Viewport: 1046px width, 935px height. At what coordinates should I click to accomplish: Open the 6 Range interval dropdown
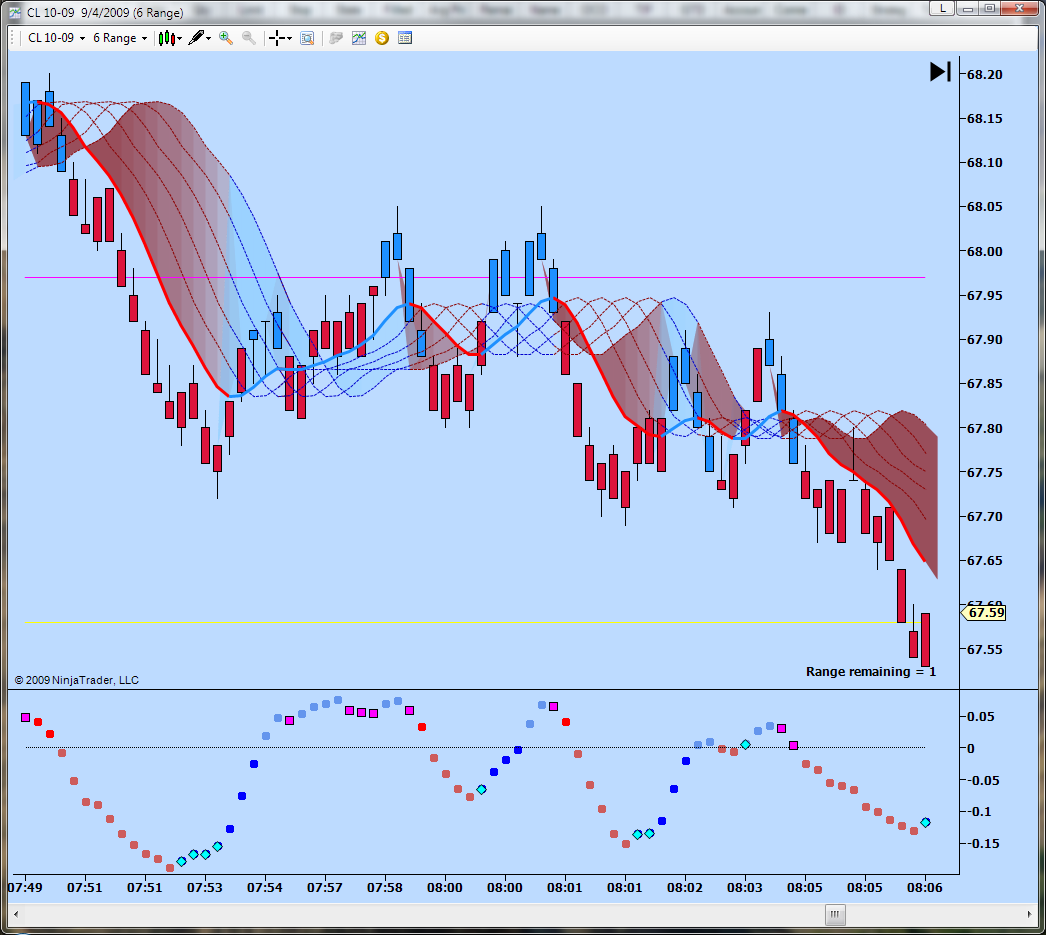[x=119, y=38]
